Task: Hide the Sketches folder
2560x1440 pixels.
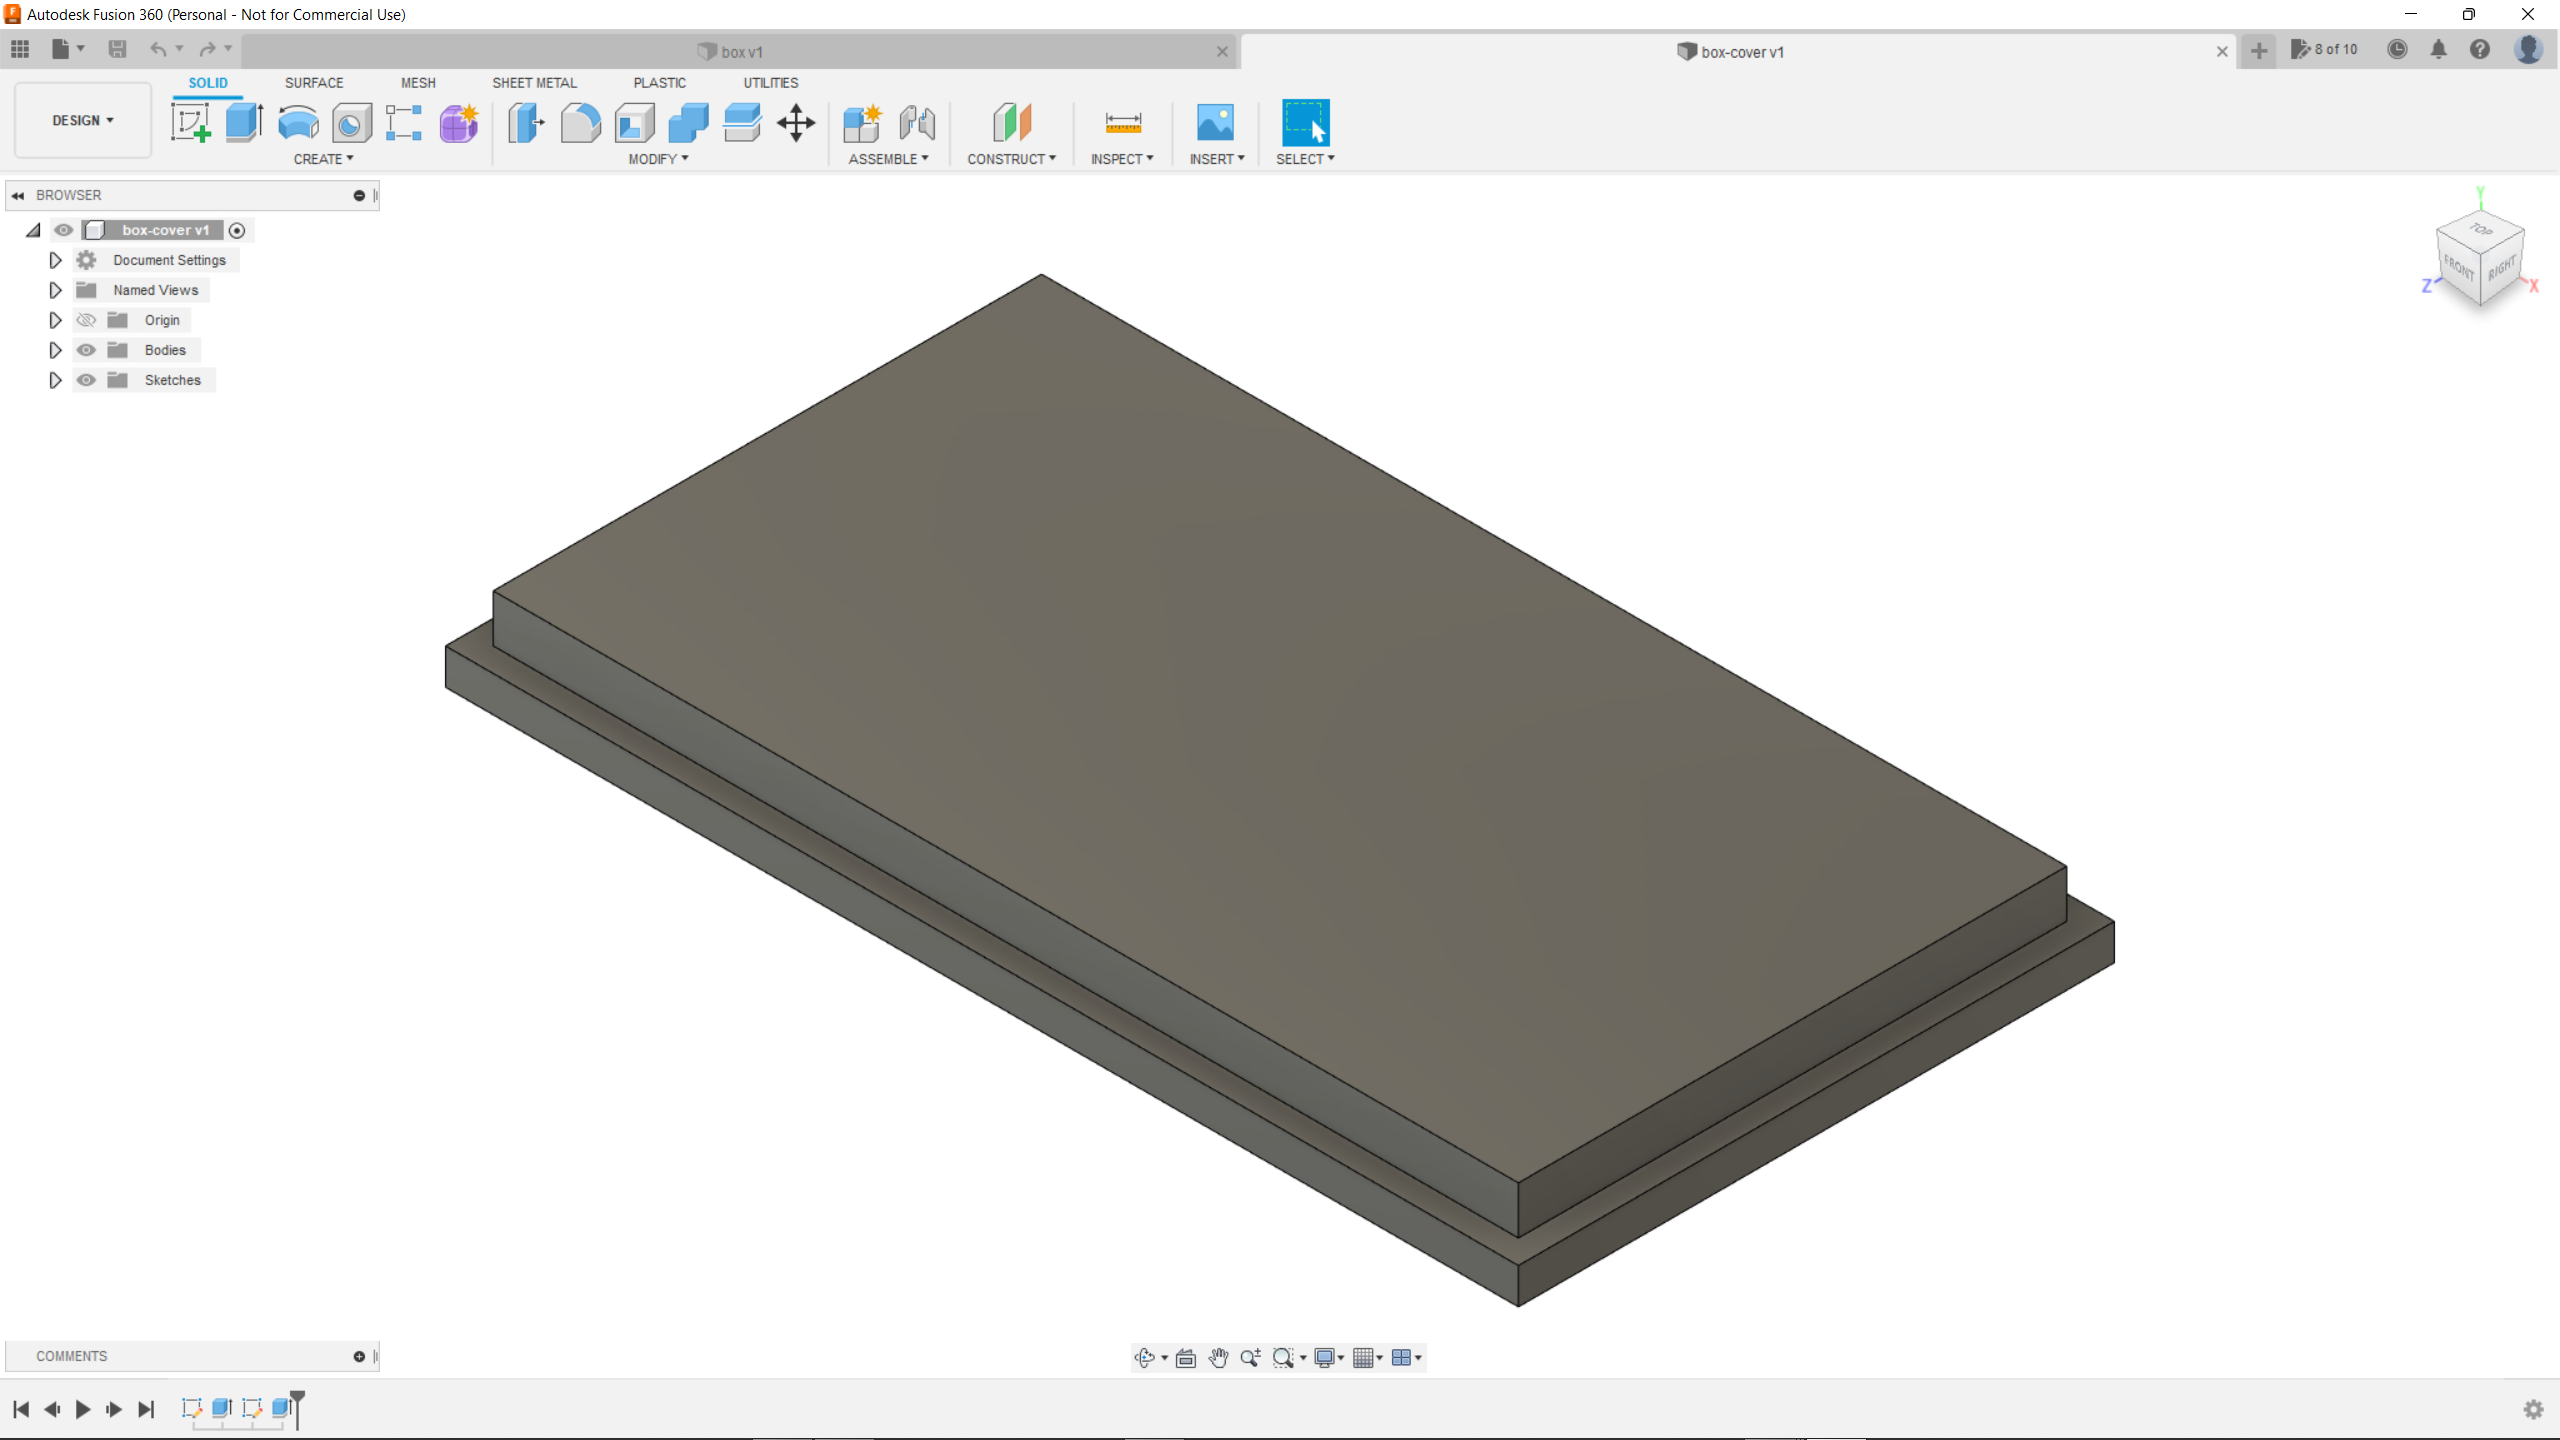Action: (87, 380)
